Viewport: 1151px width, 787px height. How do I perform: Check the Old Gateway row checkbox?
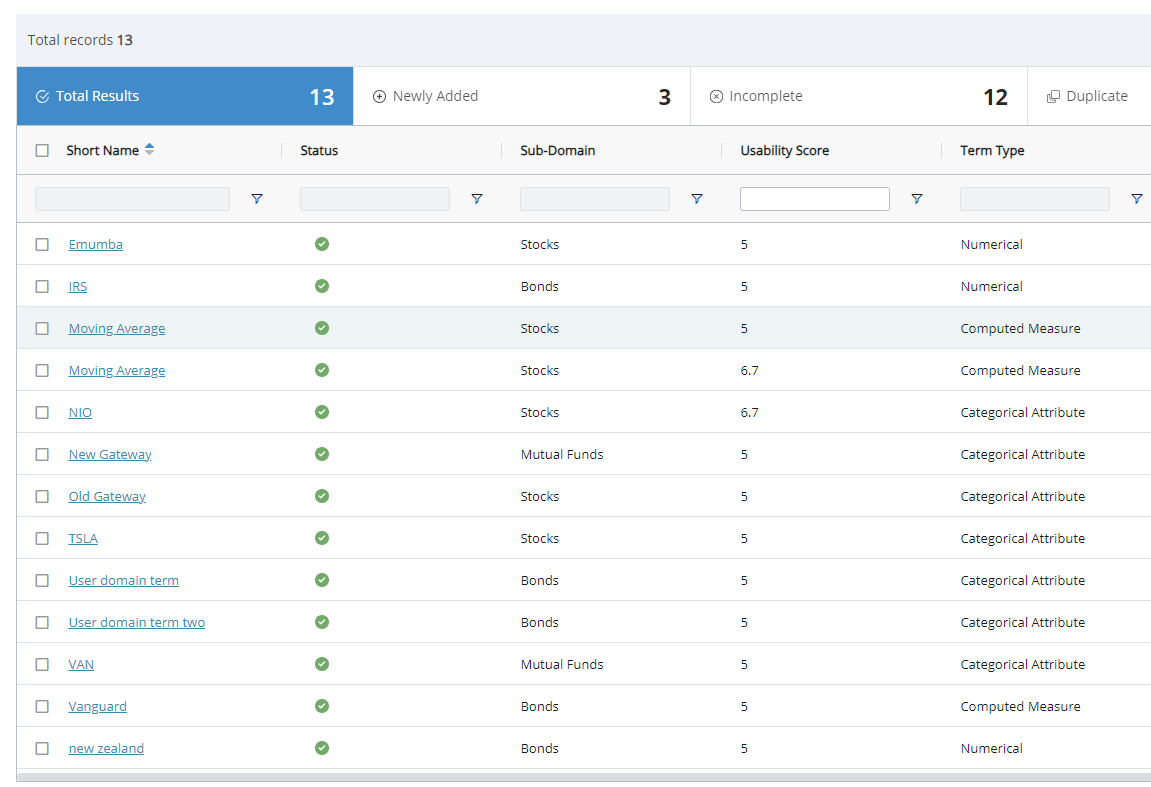(x=42, y=496)
